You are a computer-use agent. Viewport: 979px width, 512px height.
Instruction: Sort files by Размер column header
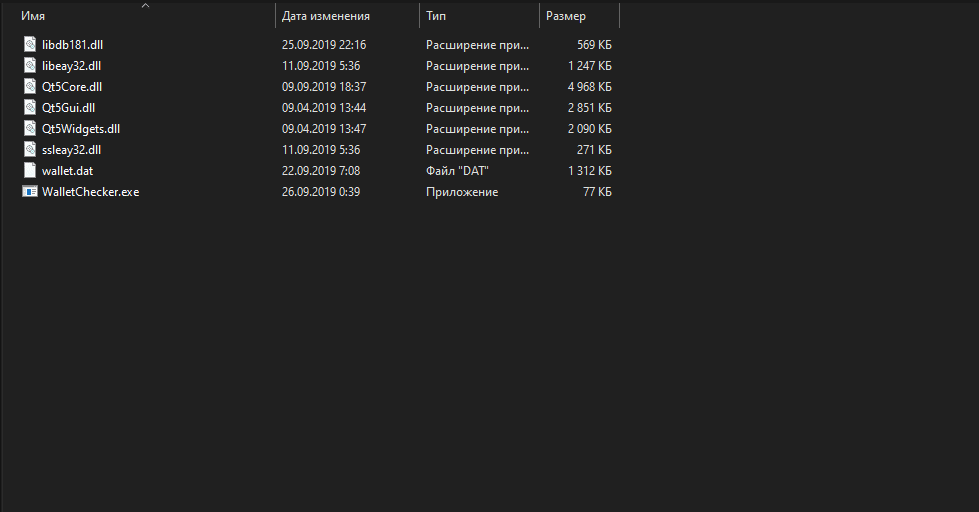[566, 17]
